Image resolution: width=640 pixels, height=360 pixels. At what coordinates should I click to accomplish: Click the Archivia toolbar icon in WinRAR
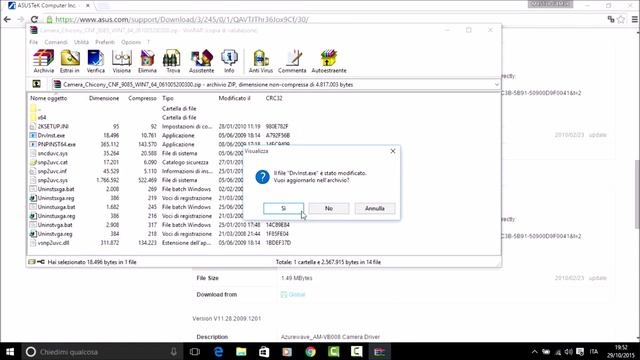[44, 61]
